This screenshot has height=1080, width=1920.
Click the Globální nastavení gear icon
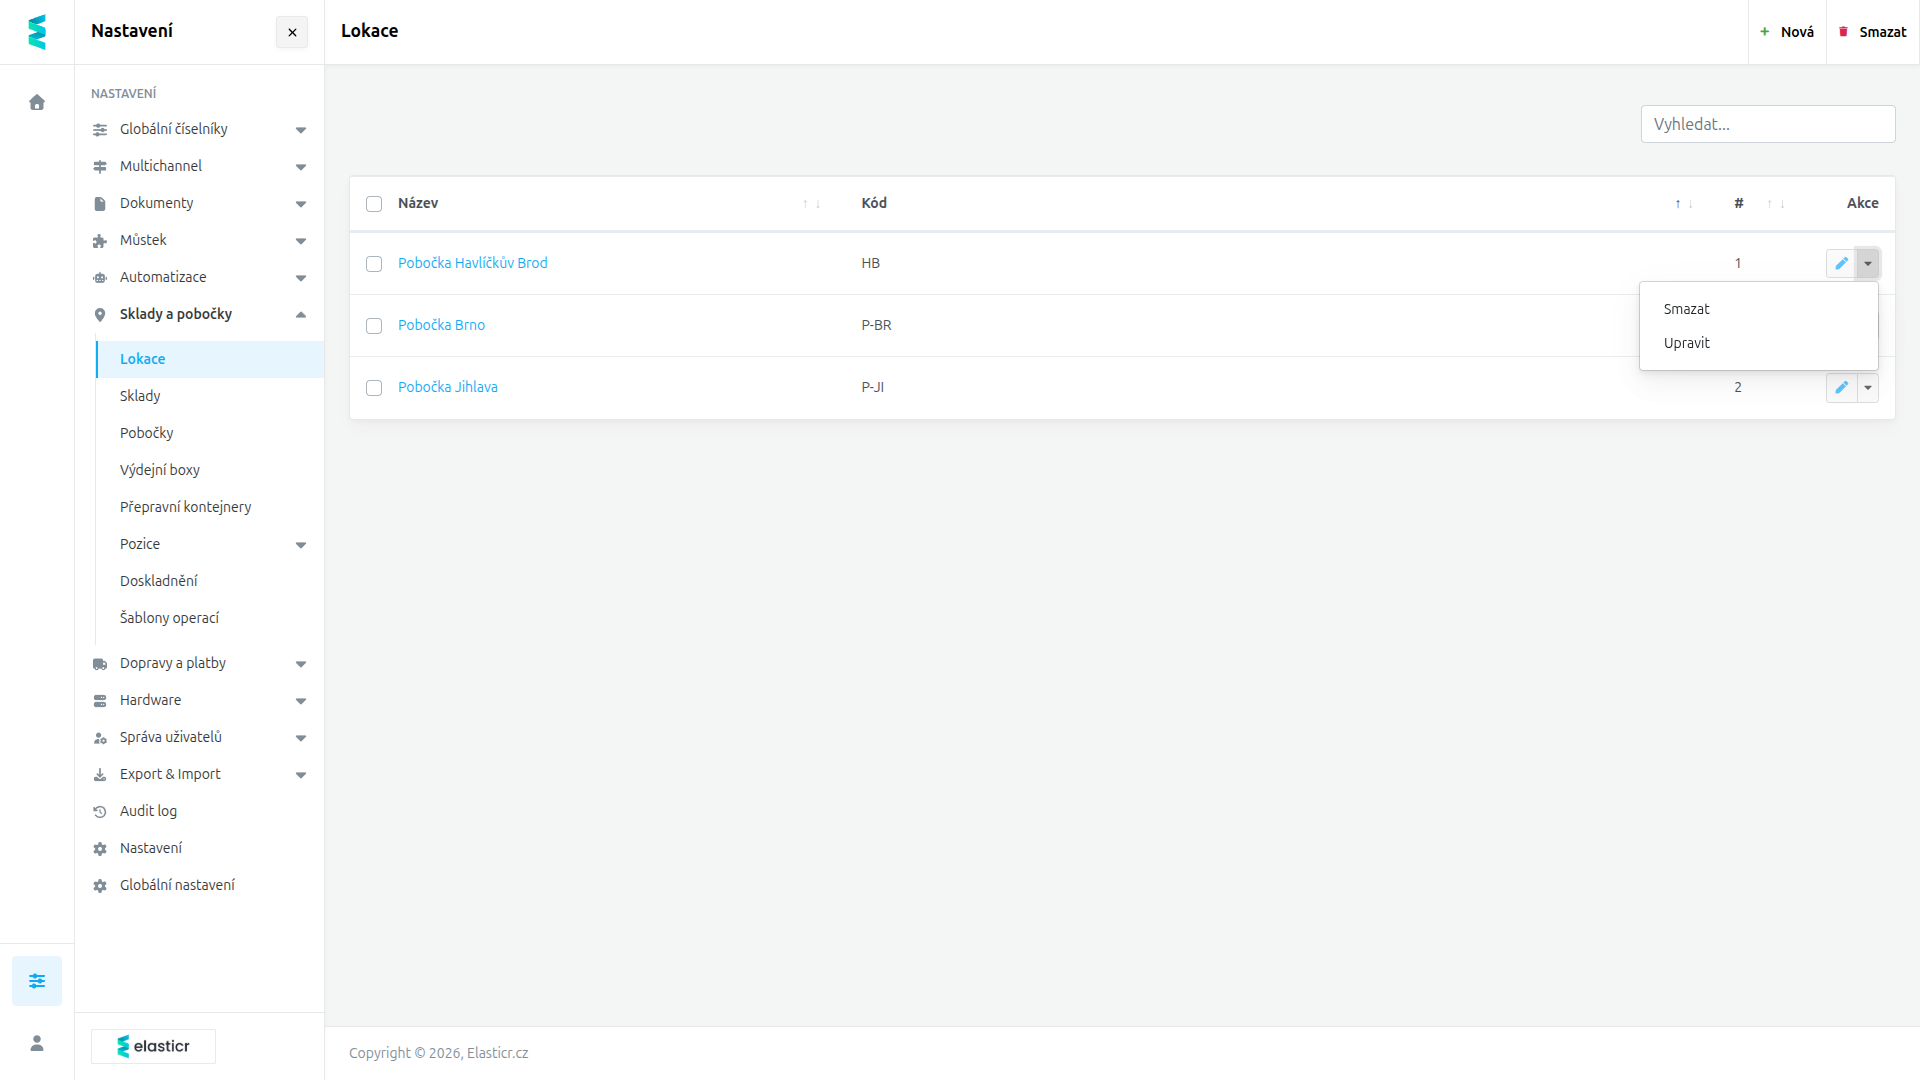100,886
